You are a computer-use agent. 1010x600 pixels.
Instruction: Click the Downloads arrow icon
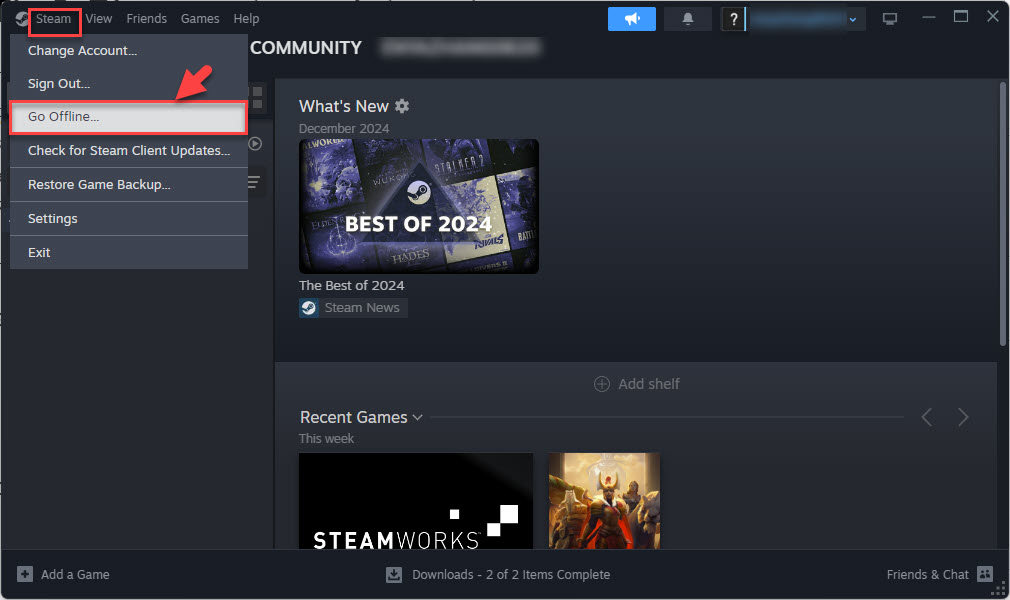[394, 574]
